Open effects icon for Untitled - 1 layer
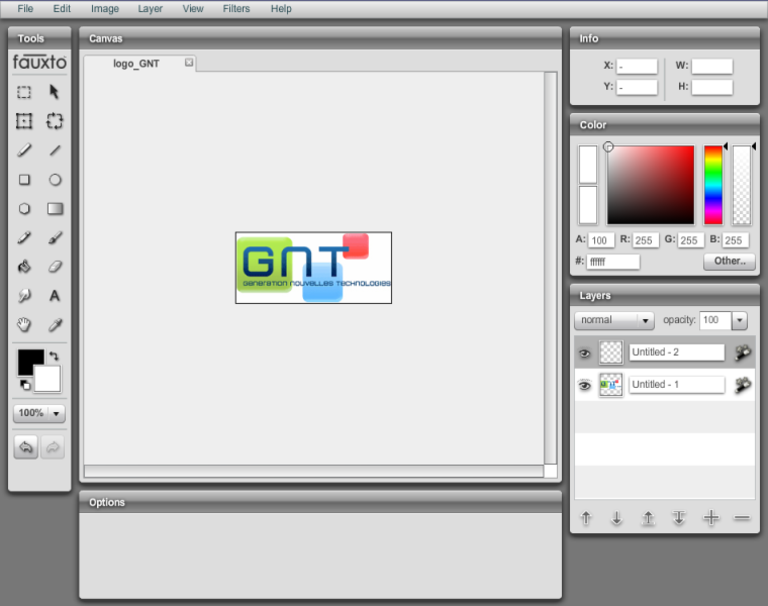 pyautogui.click(x=743, y=385)
